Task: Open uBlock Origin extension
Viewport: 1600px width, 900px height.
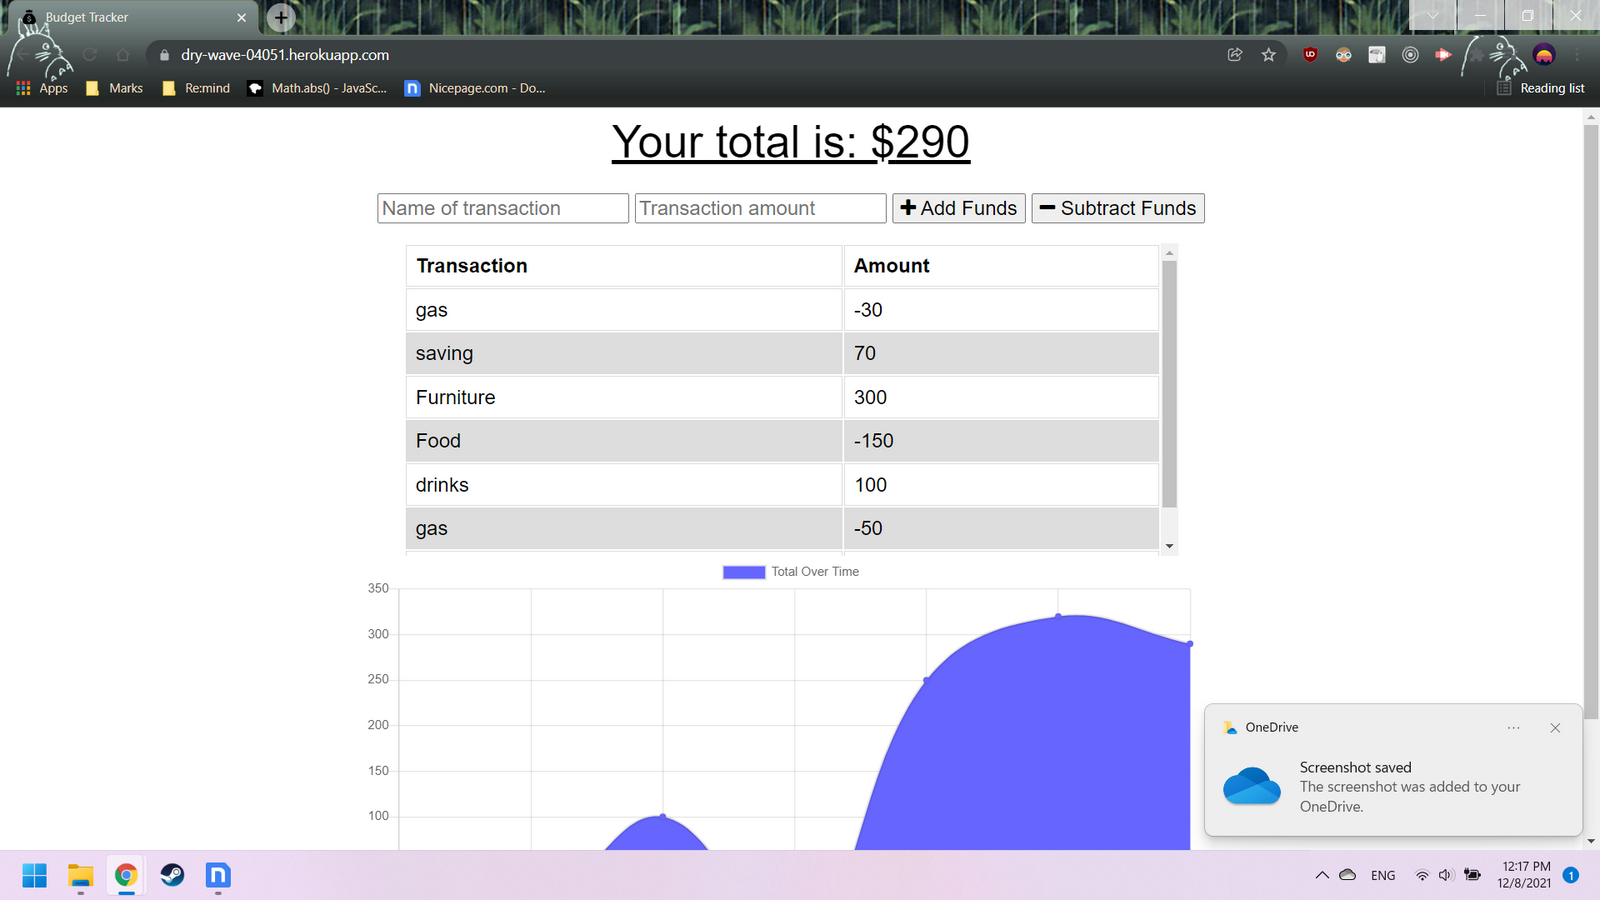Action: 1310,55
